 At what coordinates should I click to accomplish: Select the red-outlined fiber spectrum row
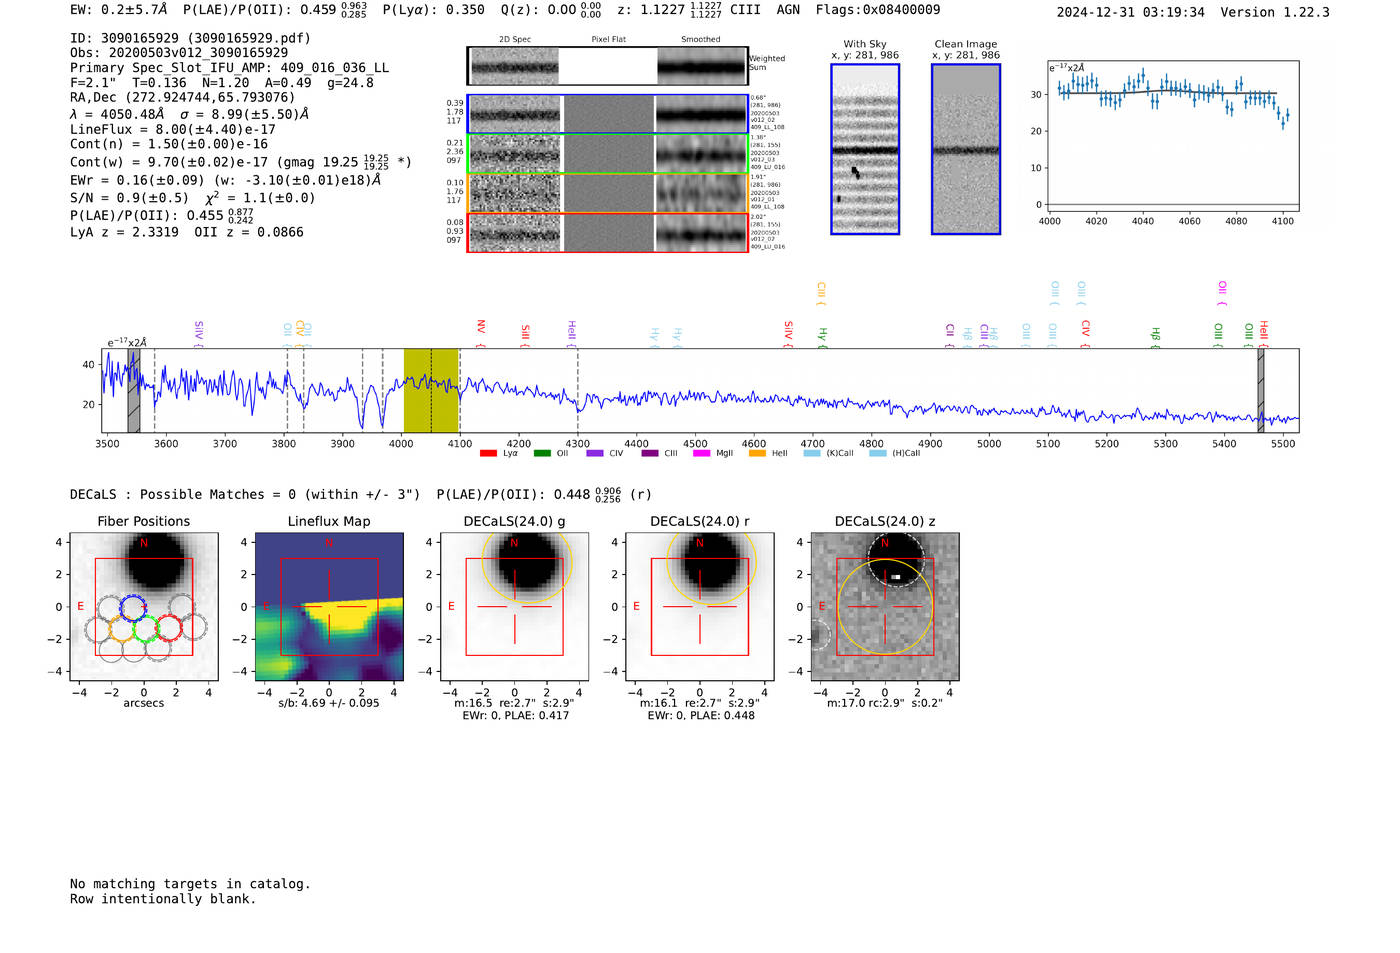click(608, 232)
